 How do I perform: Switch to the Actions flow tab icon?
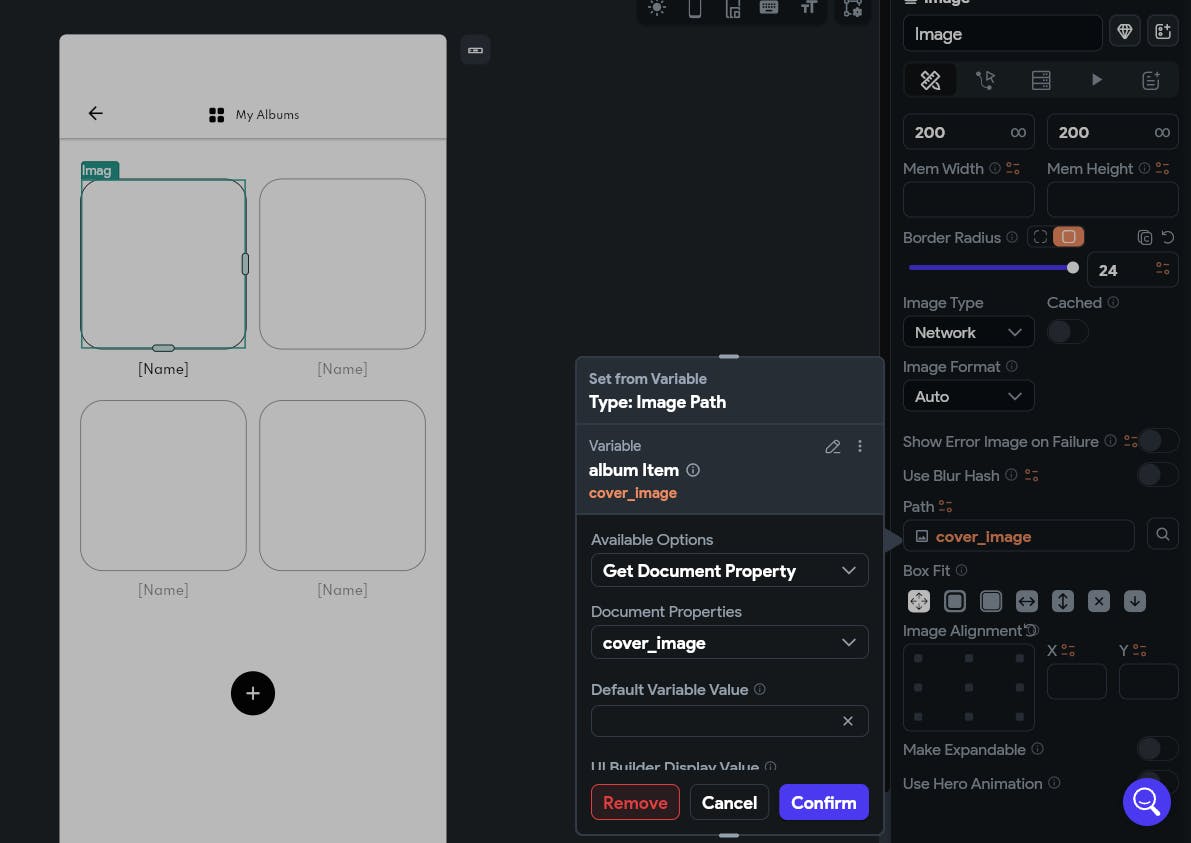pos(985,80)
